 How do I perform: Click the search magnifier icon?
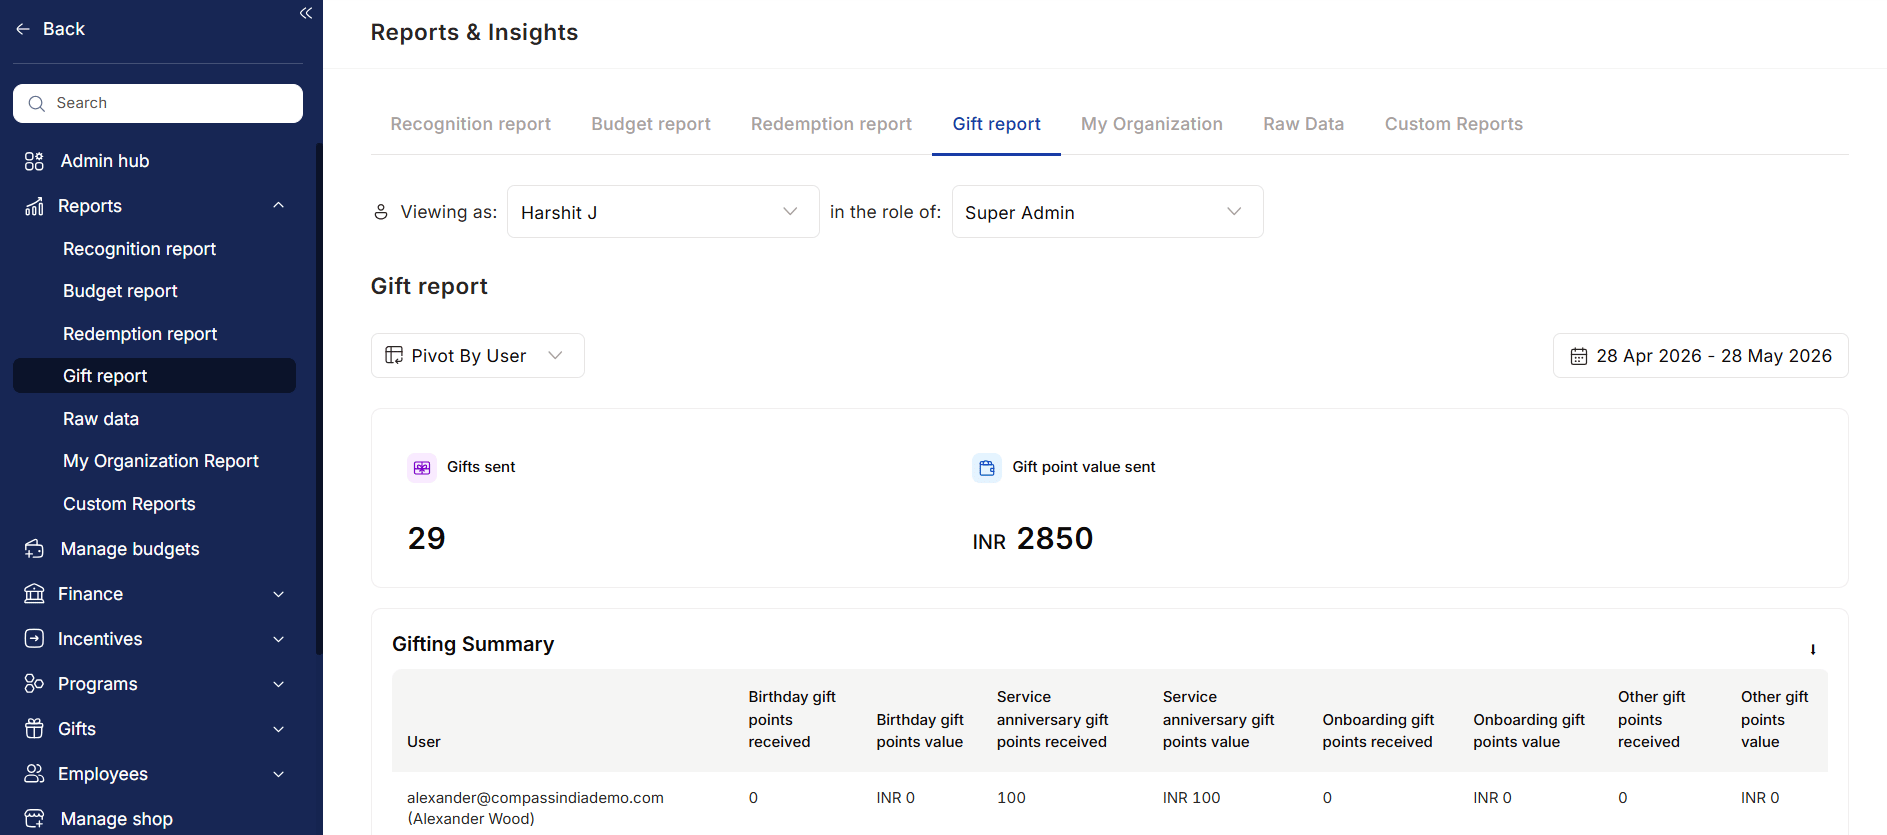(37, 103)
